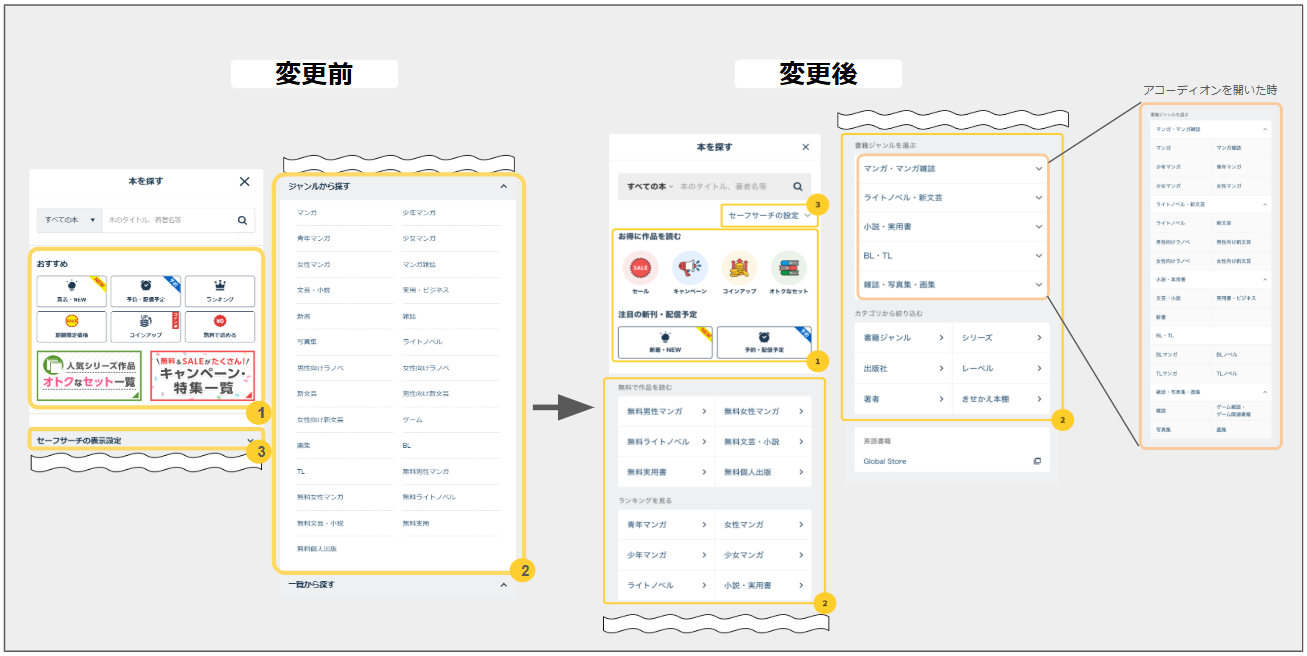This screenshot has width=1307, height=656.
Task: Click the red SALE セール icon
Action: point(640,268)
